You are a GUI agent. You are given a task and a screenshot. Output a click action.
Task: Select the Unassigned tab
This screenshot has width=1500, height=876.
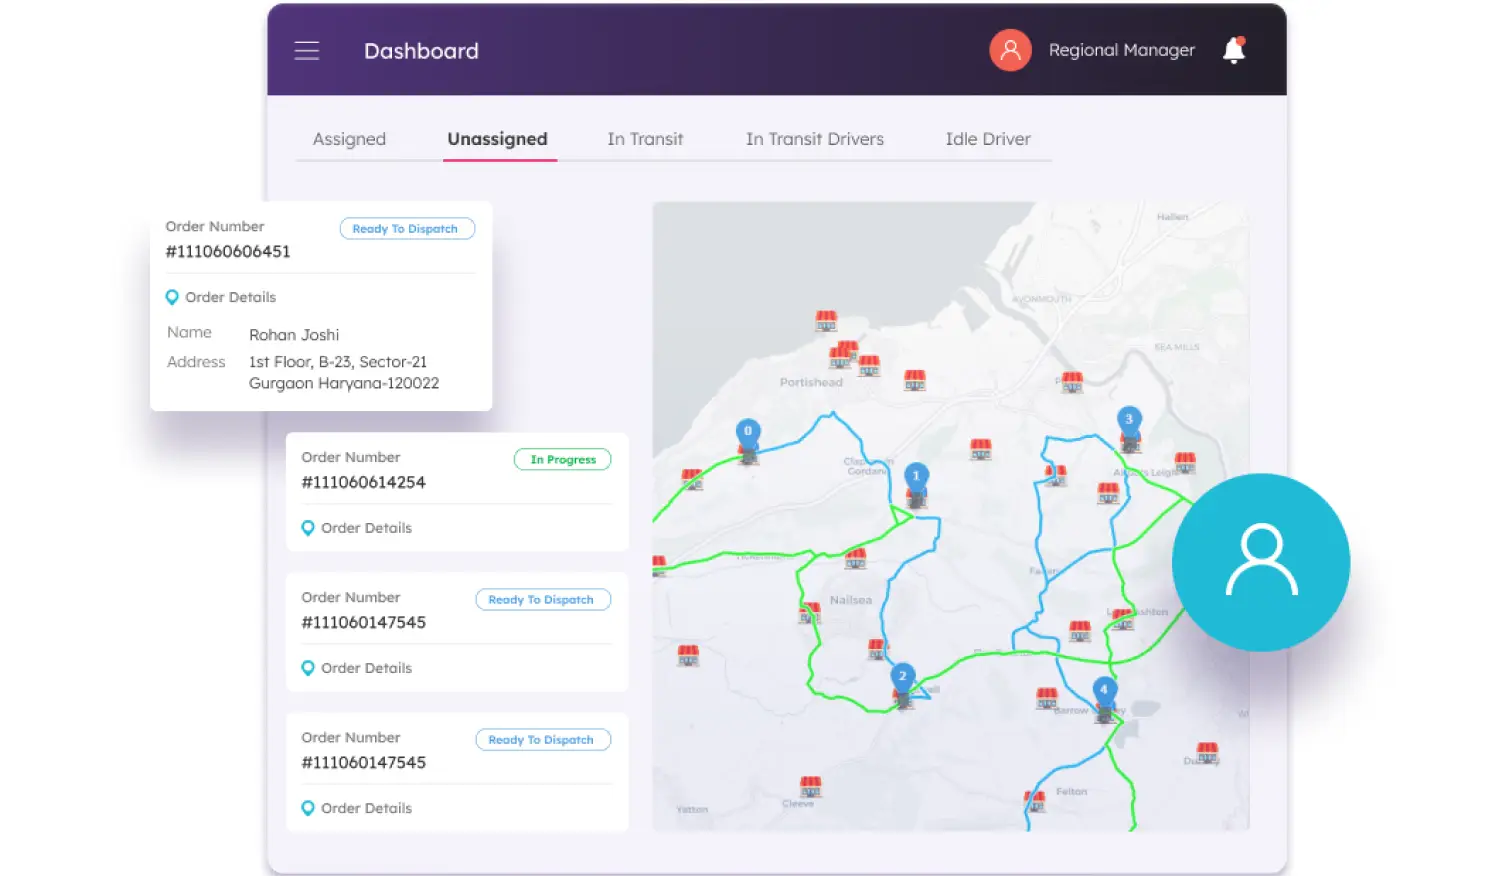498,139
